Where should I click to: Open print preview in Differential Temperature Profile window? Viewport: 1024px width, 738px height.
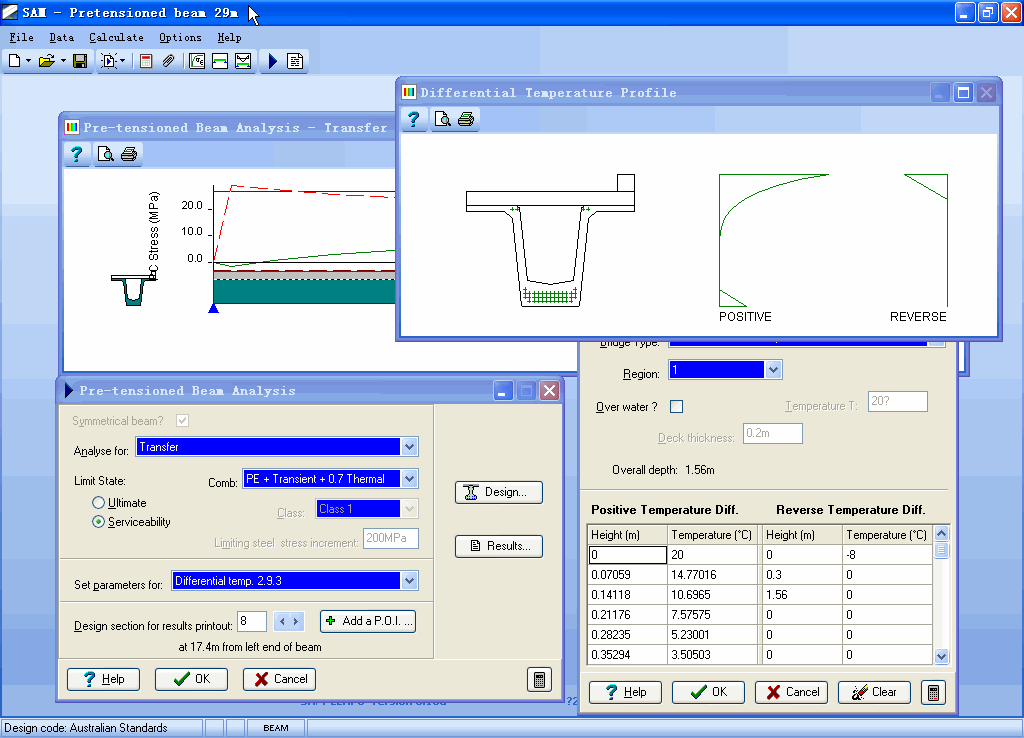tap(443, 119)
